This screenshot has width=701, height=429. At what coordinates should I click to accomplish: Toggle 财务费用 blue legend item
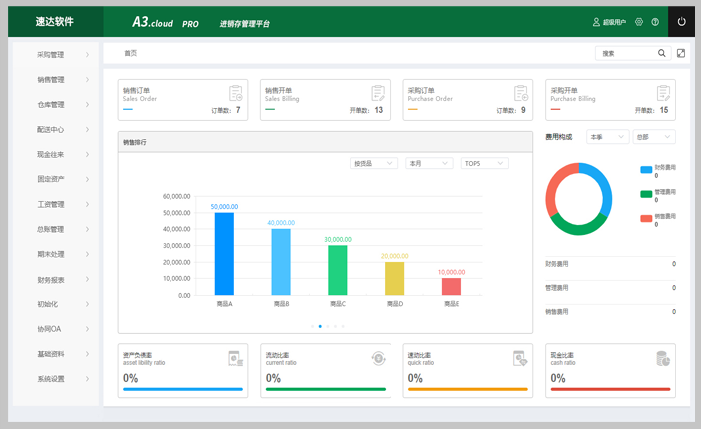pos(658,170)
